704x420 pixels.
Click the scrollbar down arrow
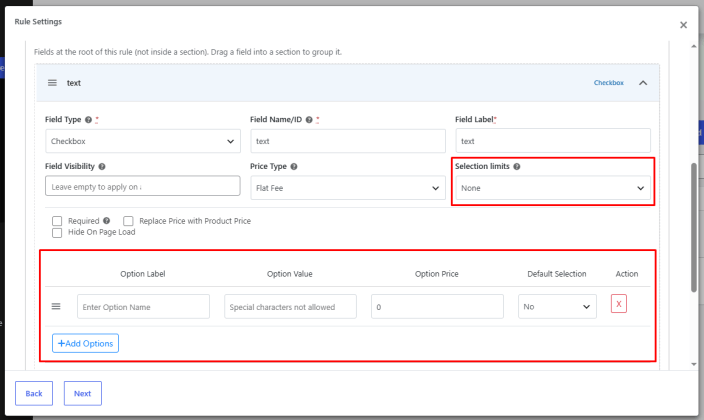click(x=694, y=364)
